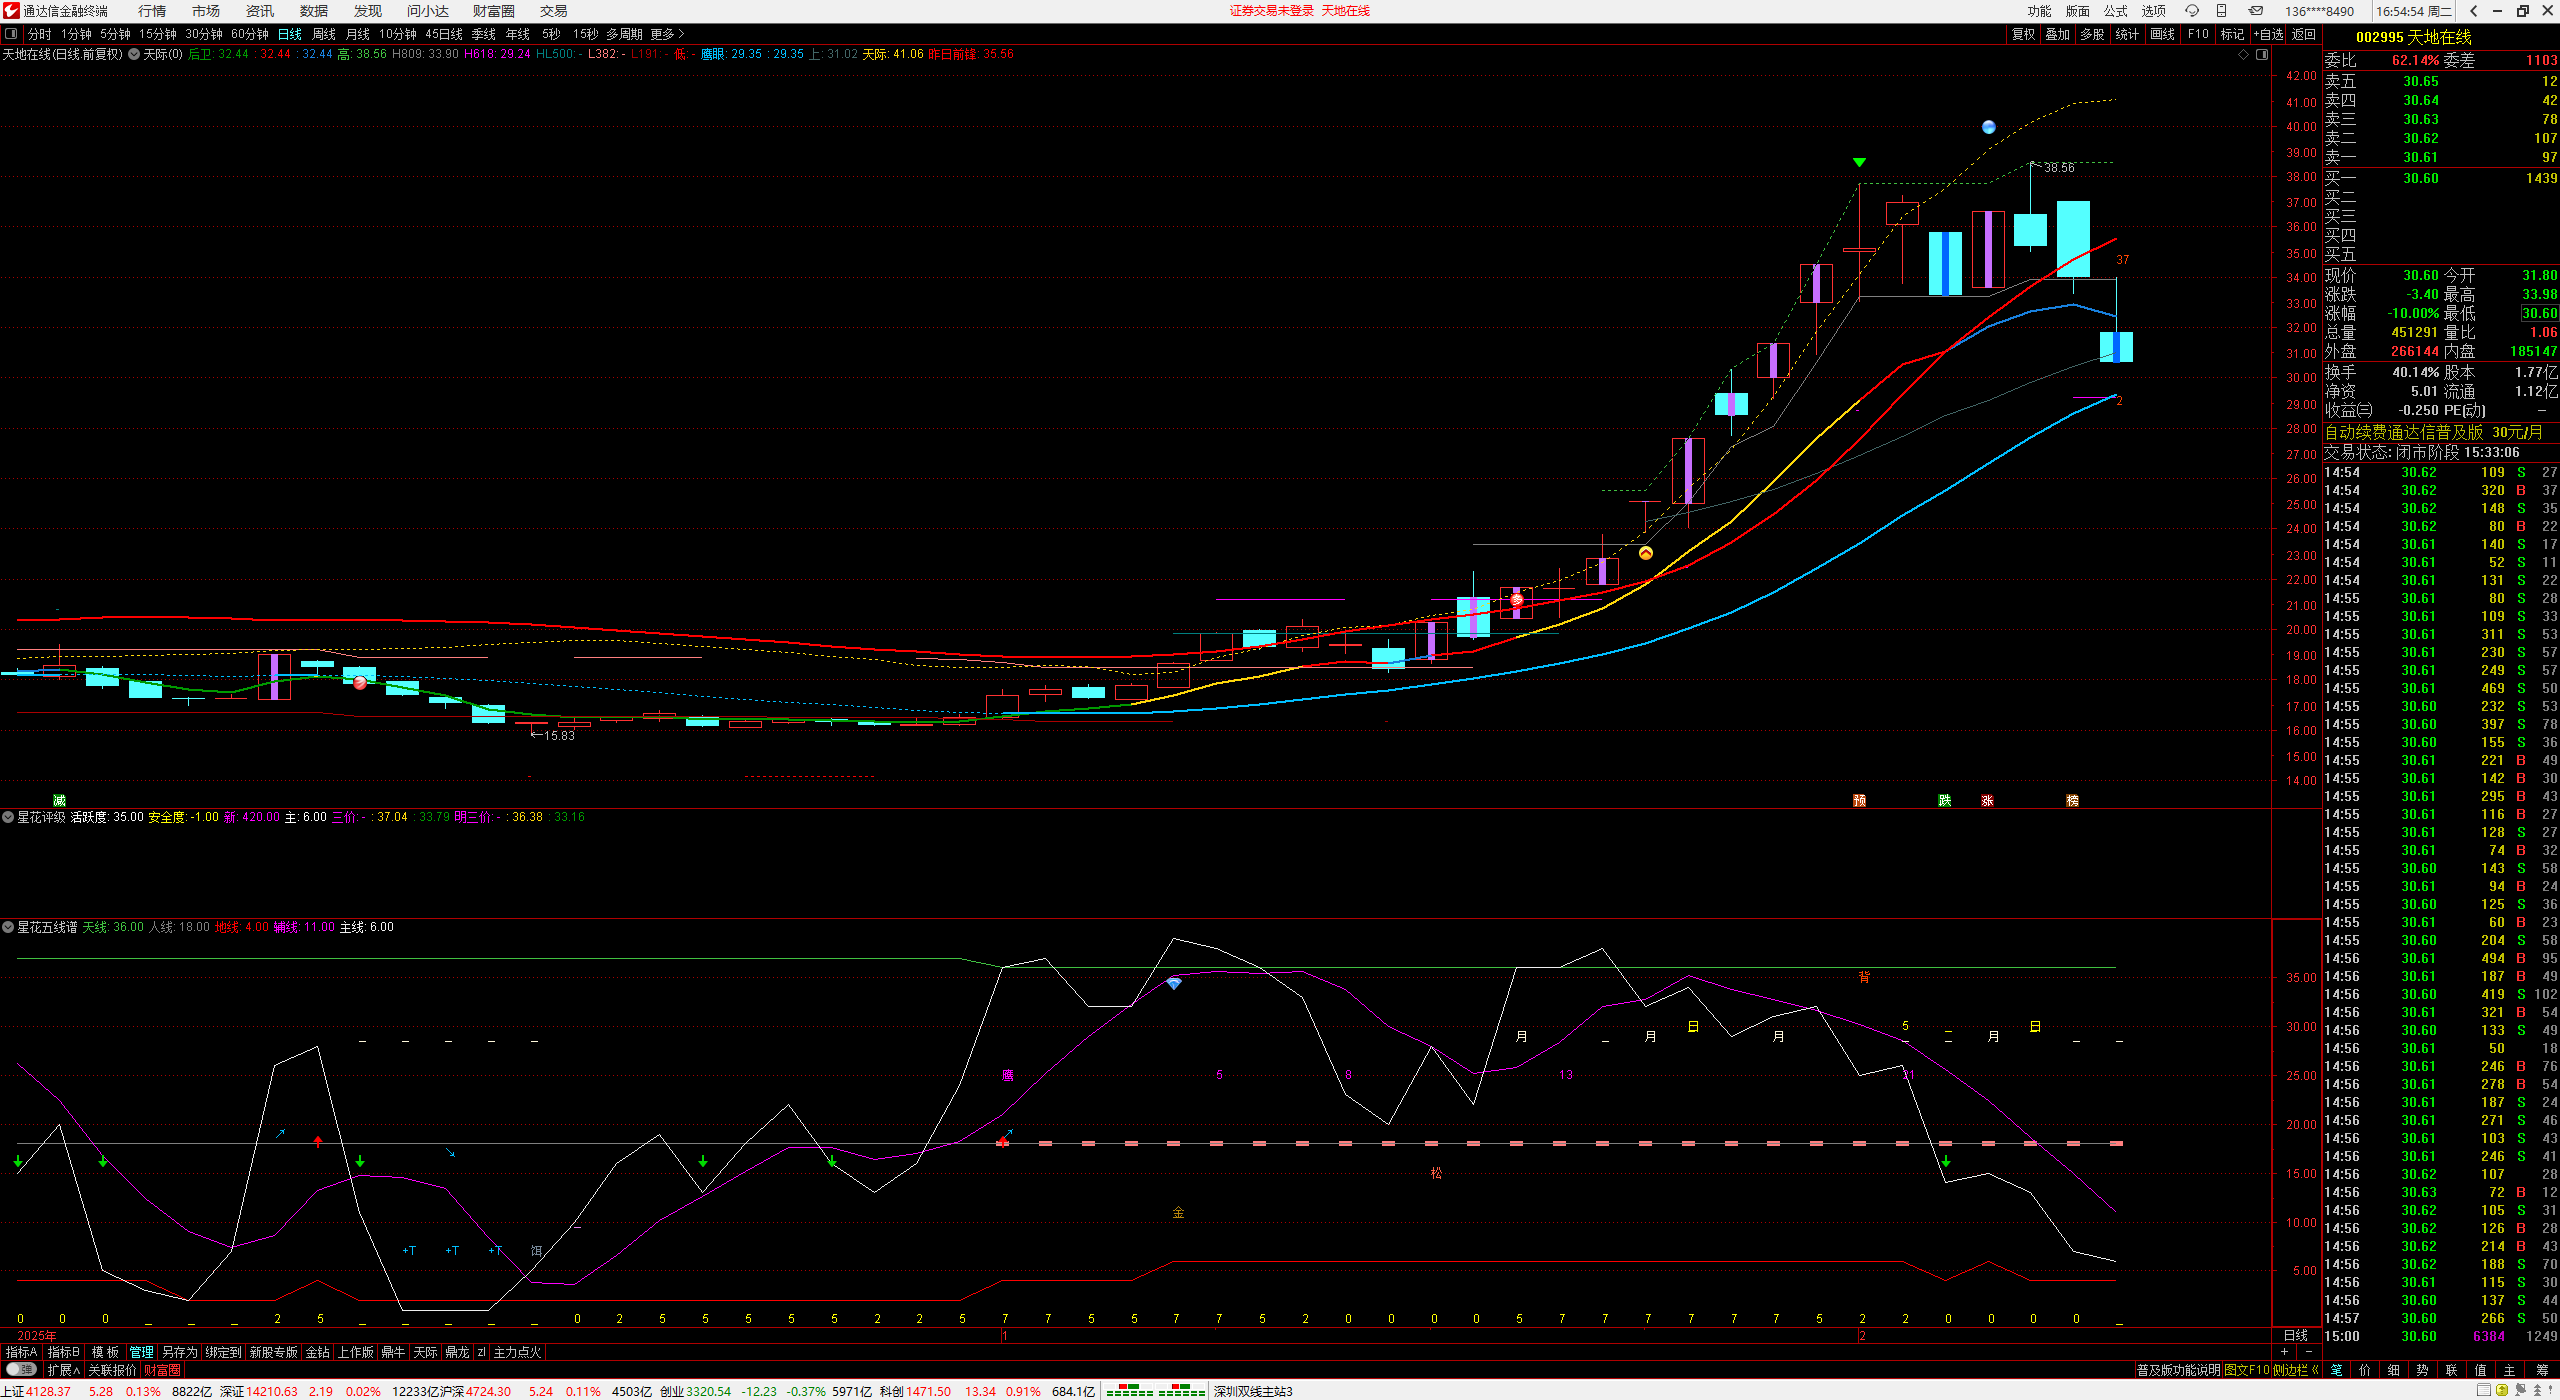Expand the 更多 timeframe options
Screen dimensions: 2560x1400
click(667, 34)
